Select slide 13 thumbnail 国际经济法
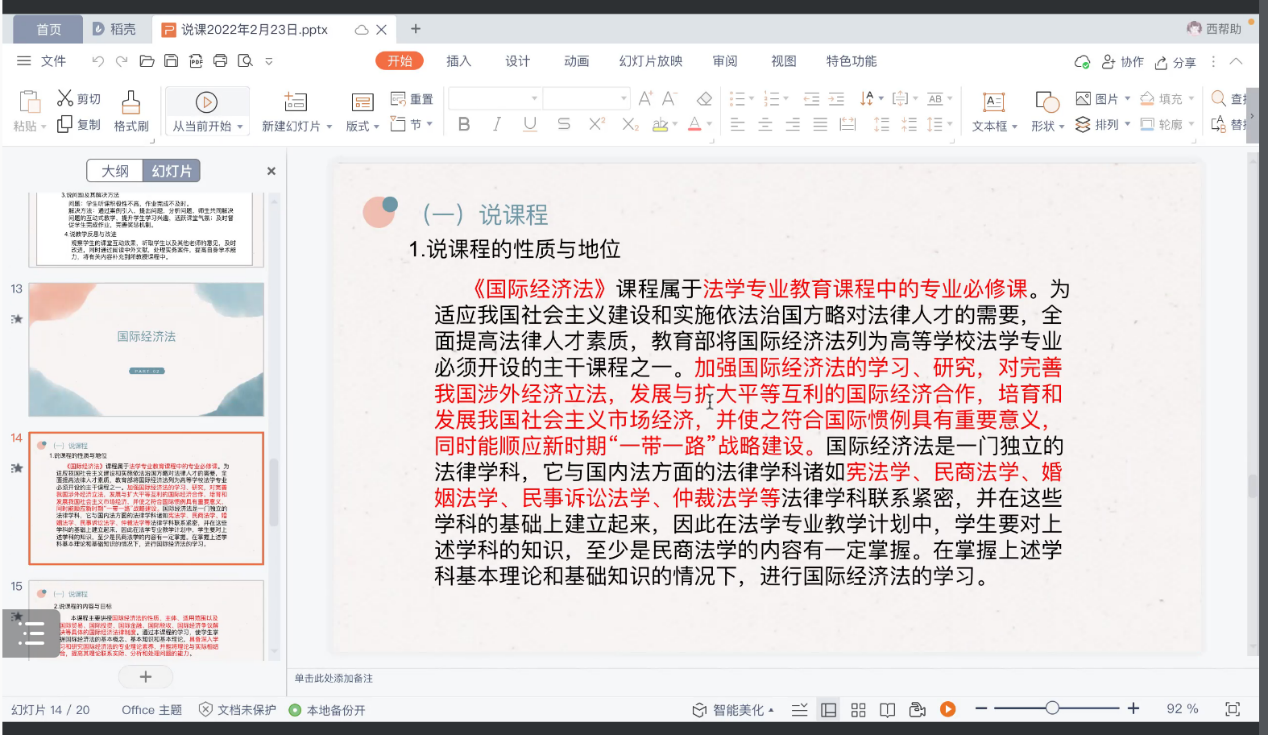Image resolution: width=1268 pixels, height=735 pixels. (x=146, y=349)
